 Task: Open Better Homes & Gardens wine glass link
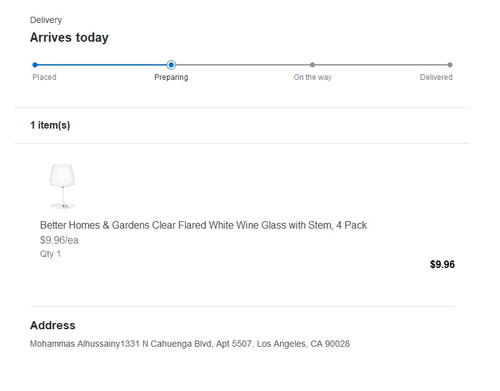tap(203, 225)
